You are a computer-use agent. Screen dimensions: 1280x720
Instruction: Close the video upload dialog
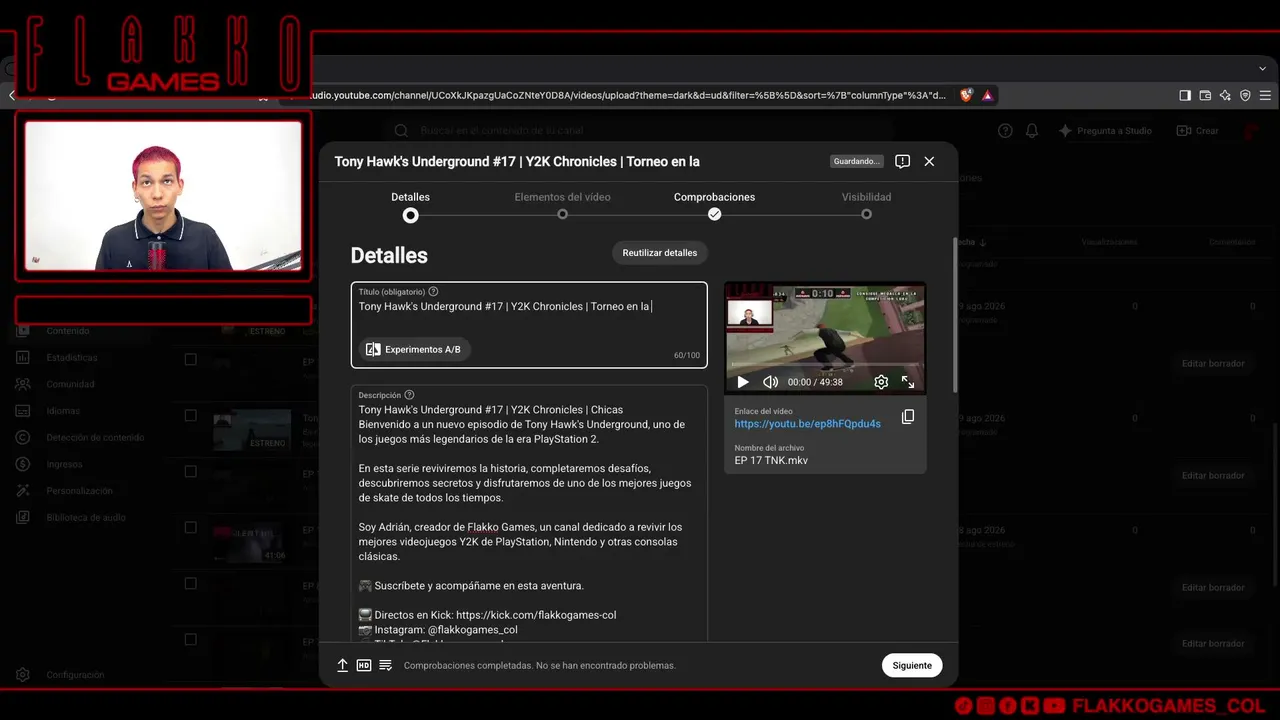[929, 161]
